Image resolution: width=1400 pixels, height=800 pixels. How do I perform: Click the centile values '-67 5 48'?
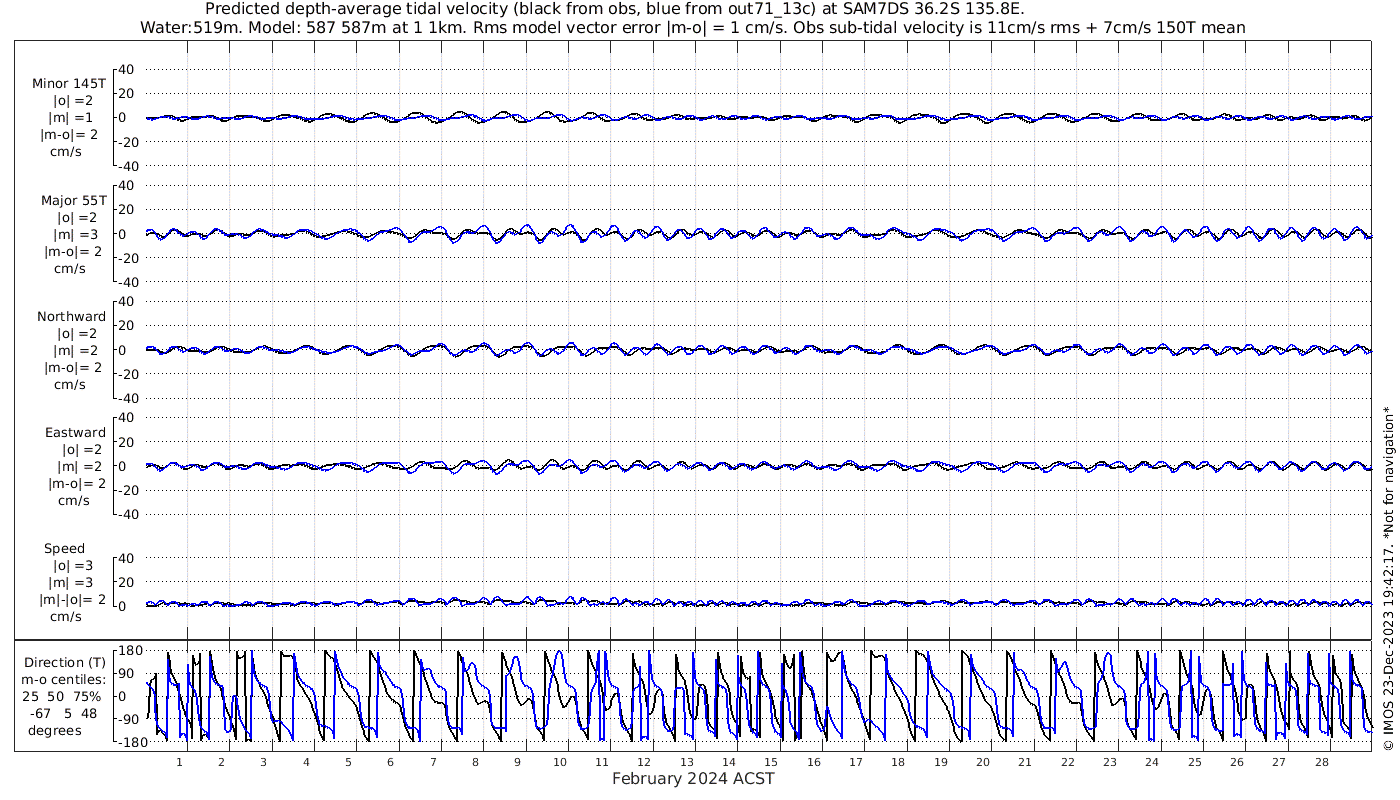(x=64, y=714)
